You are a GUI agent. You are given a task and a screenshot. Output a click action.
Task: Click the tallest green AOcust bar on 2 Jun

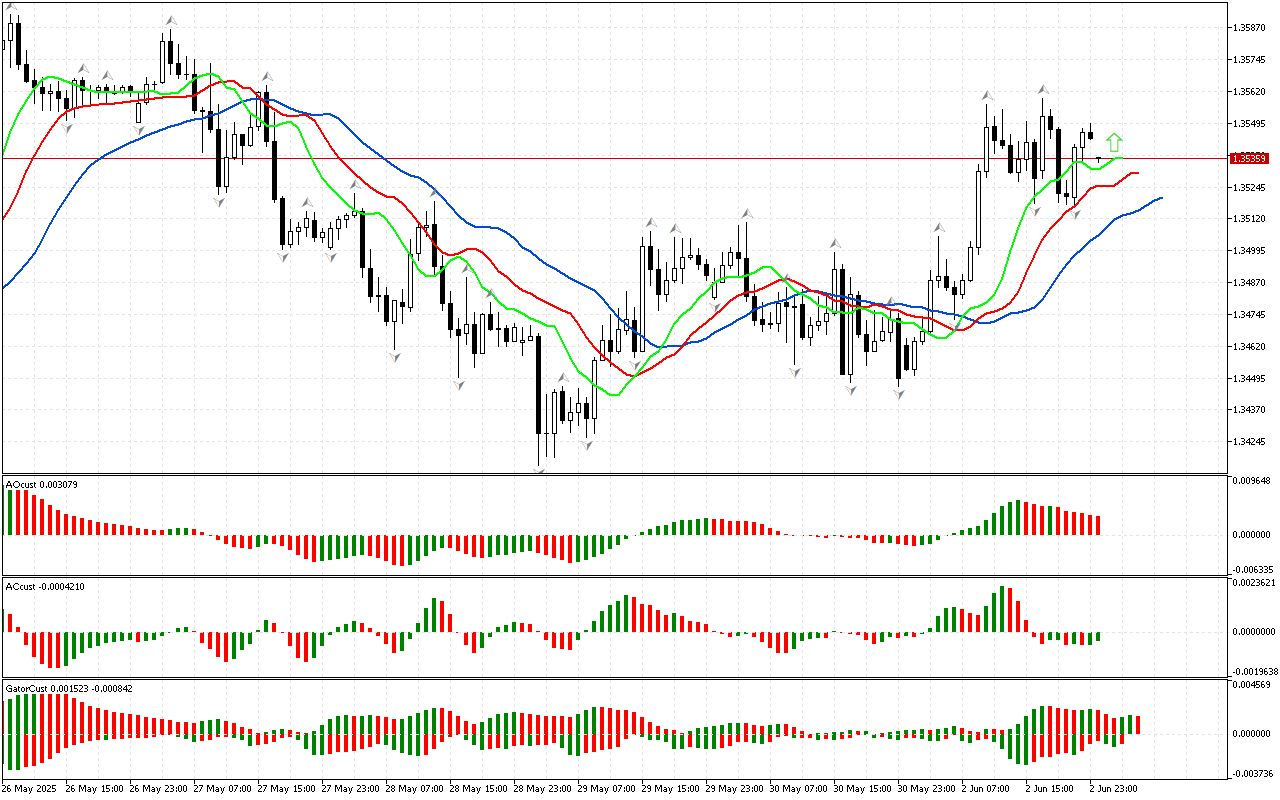pos(1019,517)
